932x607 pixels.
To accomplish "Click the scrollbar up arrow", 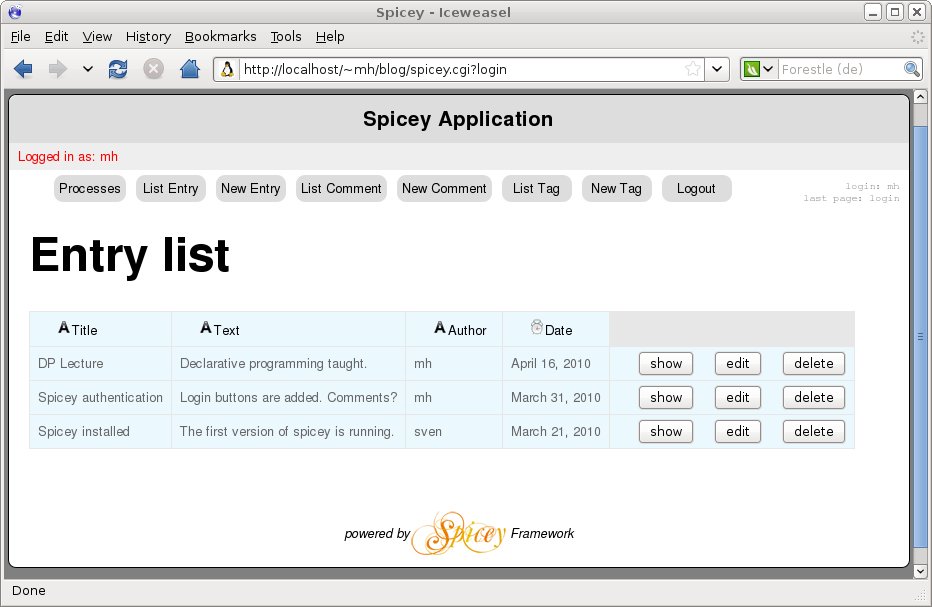I will coord(920,96).
